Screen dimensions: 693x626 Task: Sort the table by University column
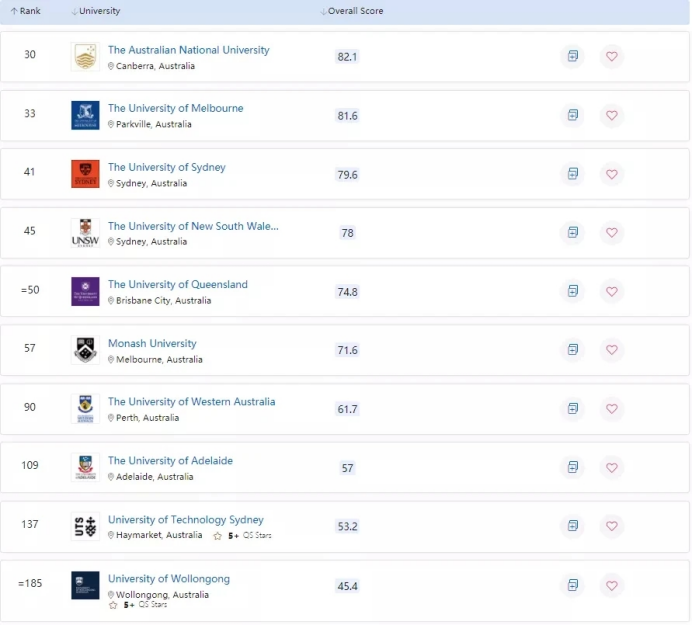point(95,11)
